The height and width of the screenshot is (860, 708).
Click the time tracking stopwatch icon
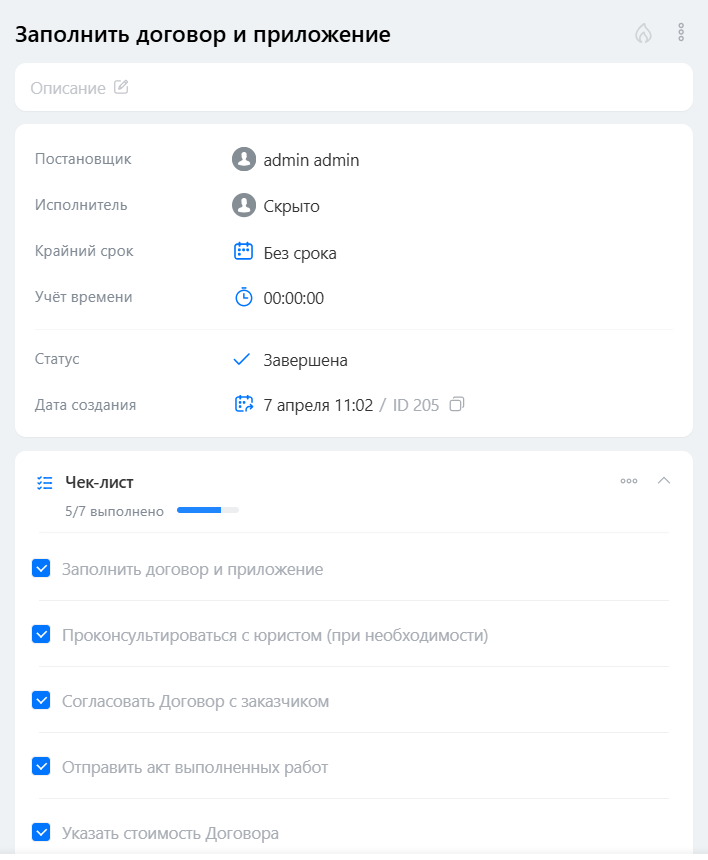(244, 297)
